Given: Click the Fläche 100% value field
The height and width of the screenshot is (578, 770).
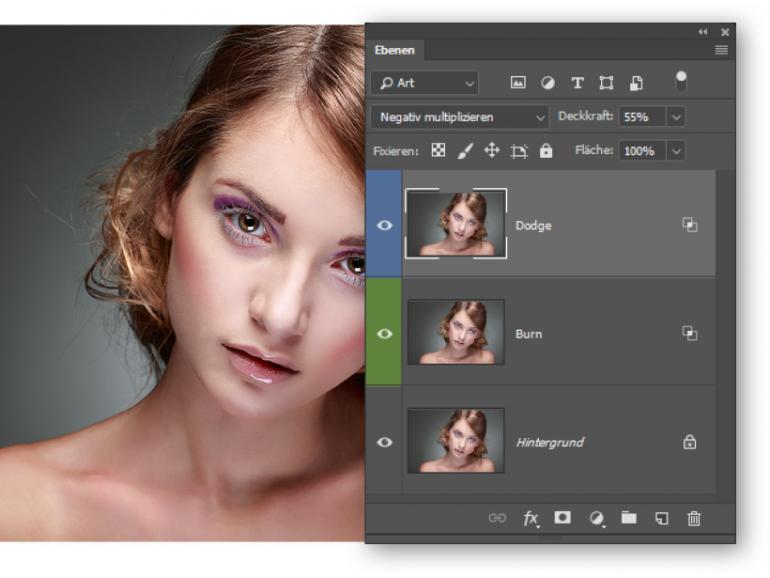Looking at the screenshot, I should pos(642,151).
